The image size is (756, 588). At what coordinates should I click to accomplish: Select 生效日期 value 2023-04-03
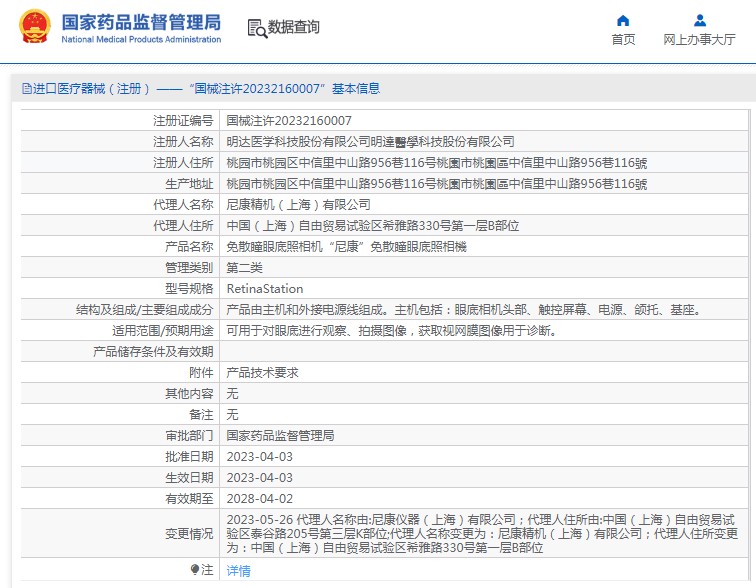[x=259, y=478]
